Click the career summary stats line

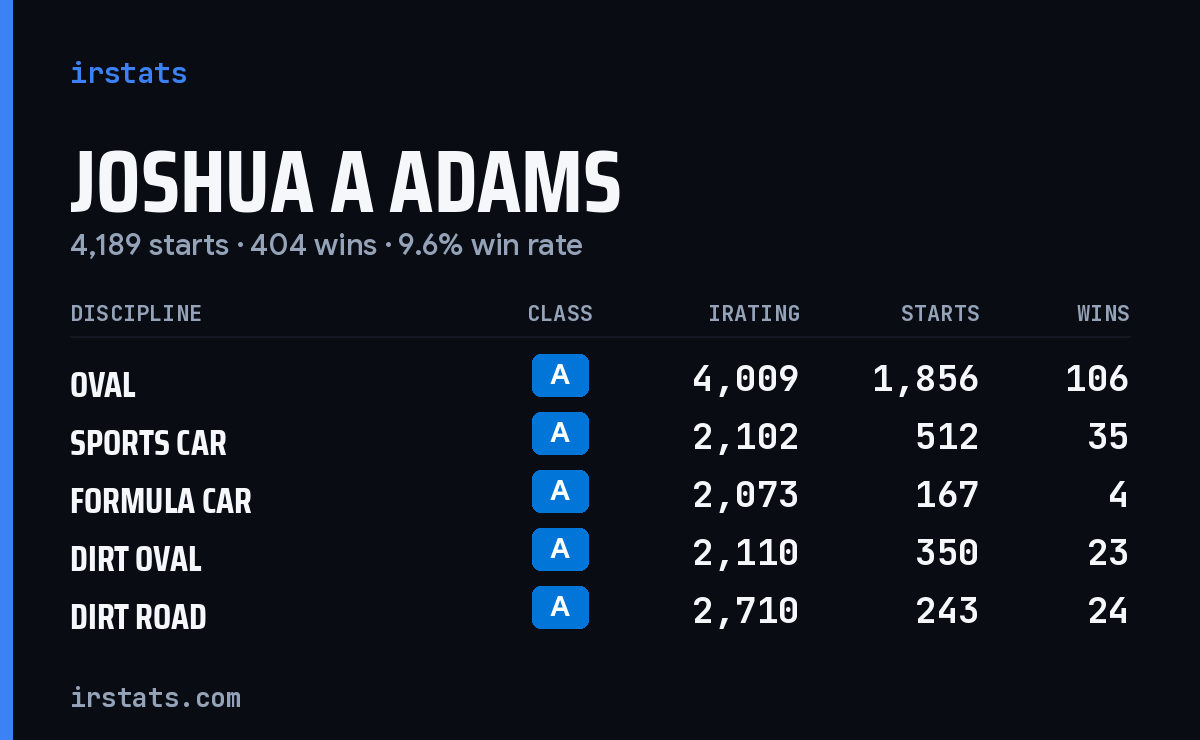(x=326, y=245)
